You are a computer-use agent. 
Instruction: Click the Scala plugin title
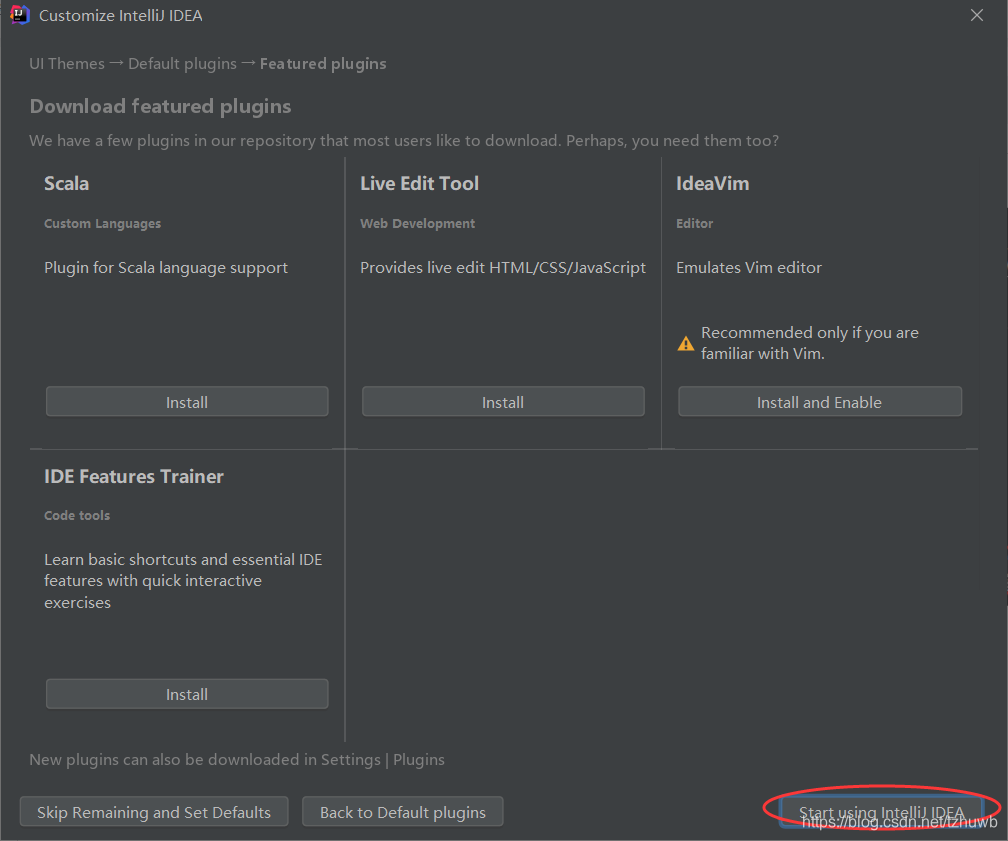tap(67, 183)
